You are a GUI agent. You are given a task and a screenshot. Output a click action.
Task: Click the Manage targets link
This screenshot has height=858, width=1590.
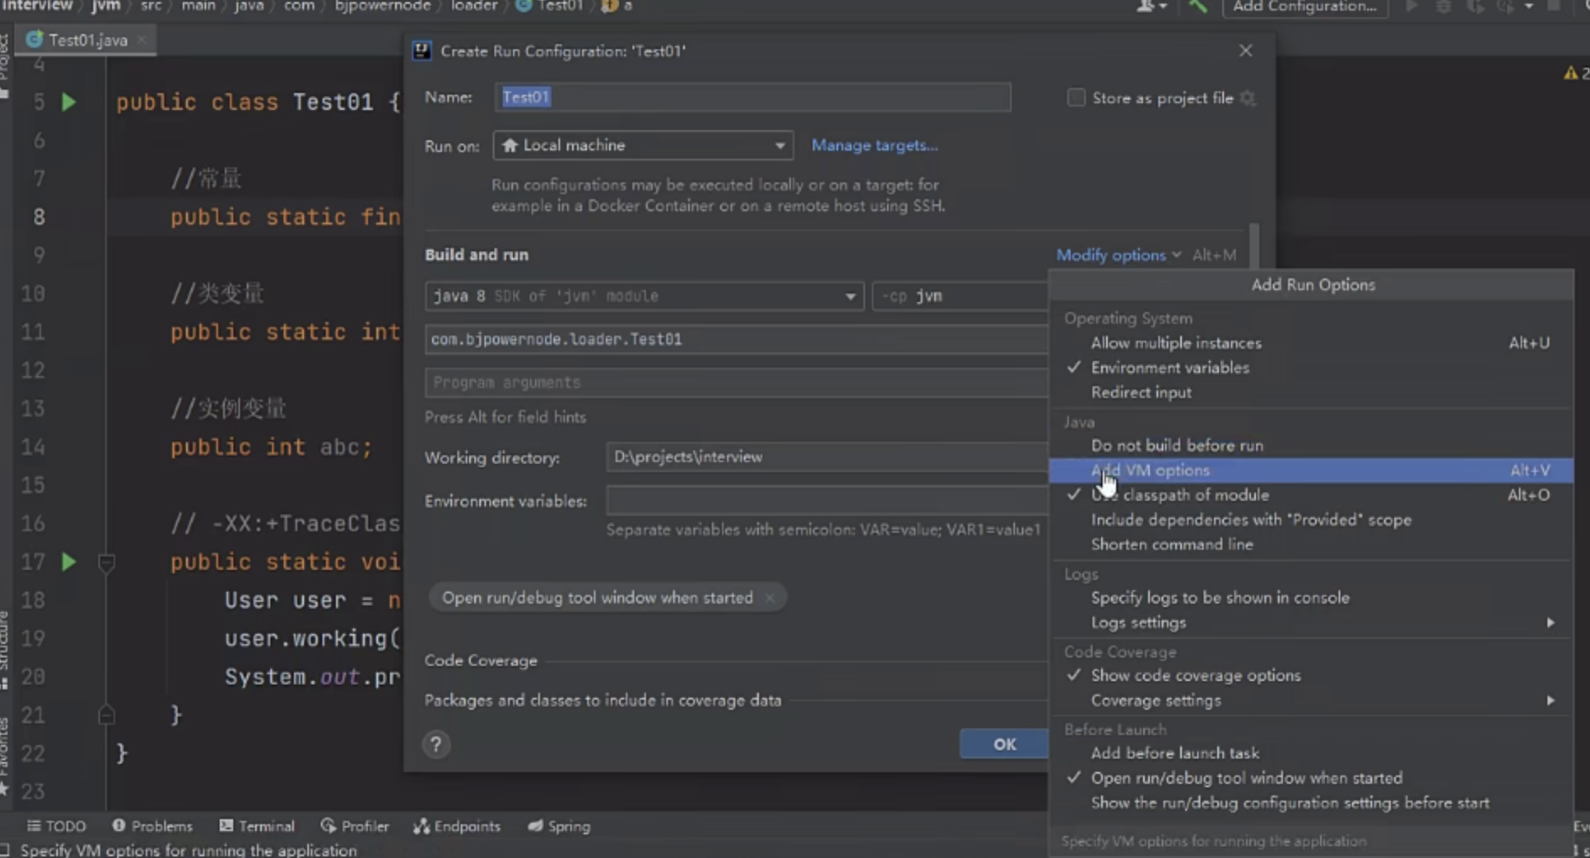[874, 146]
